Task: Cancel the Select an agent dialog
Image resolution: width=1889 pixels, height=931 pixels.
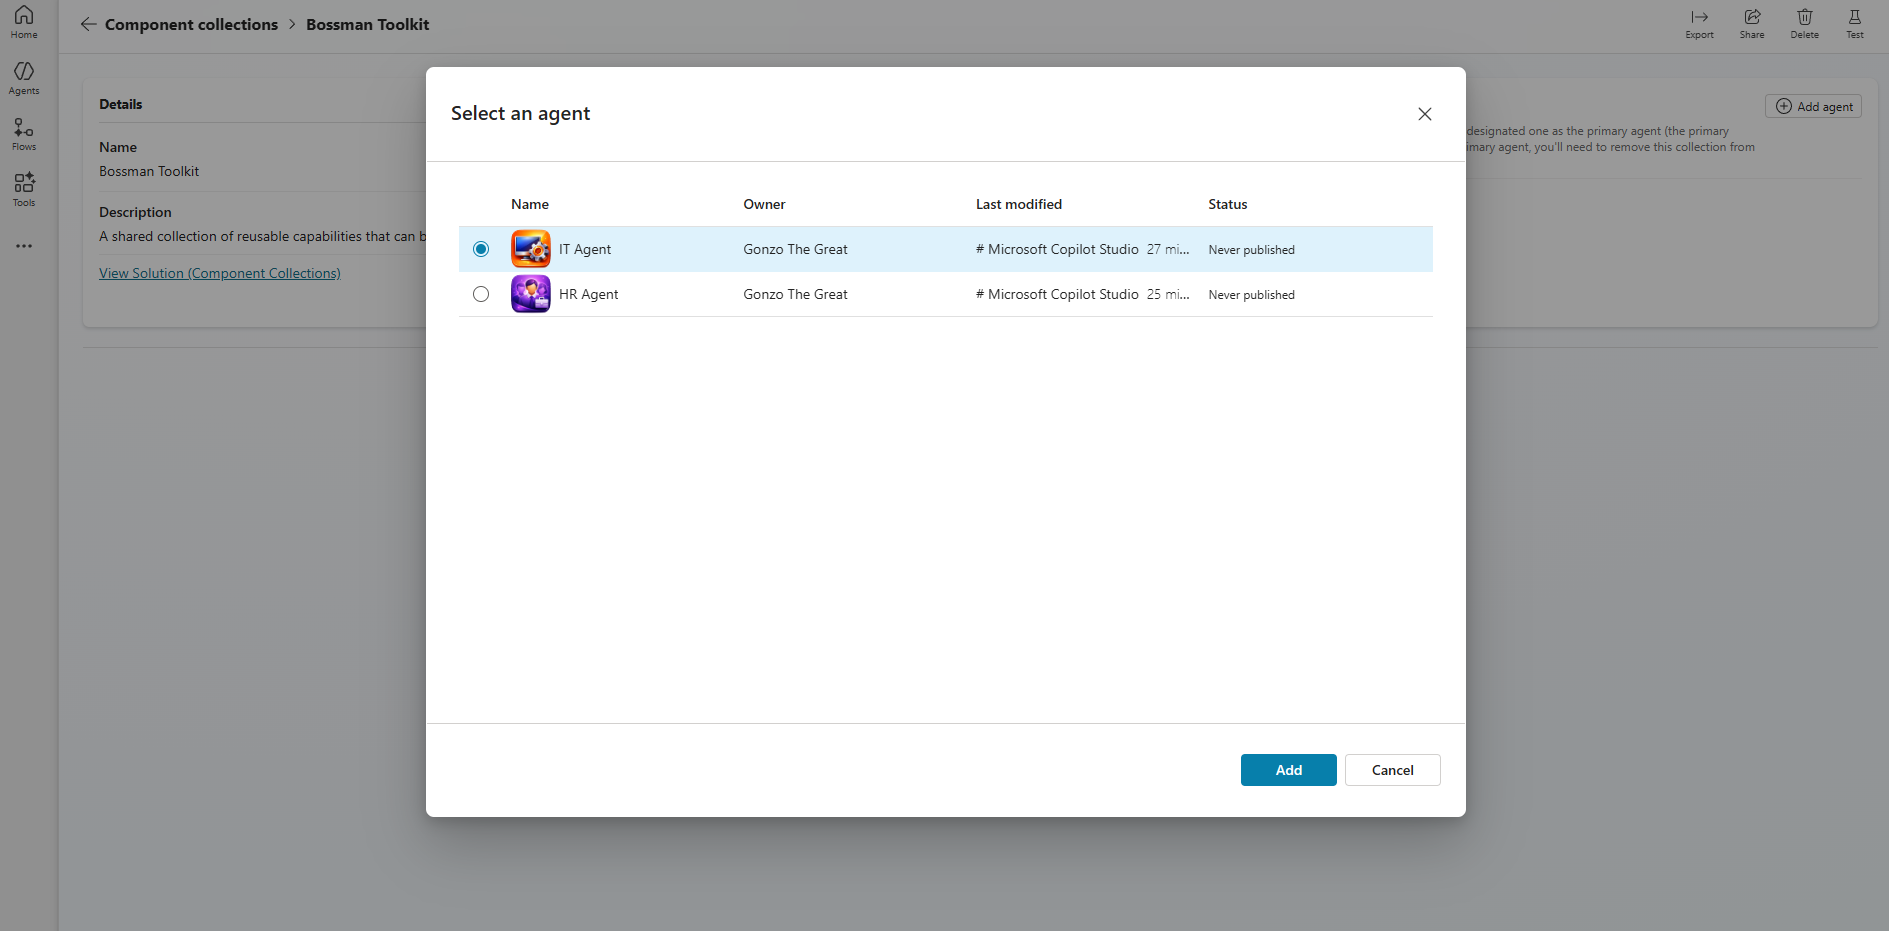Action: click(x=1392, y=770)
